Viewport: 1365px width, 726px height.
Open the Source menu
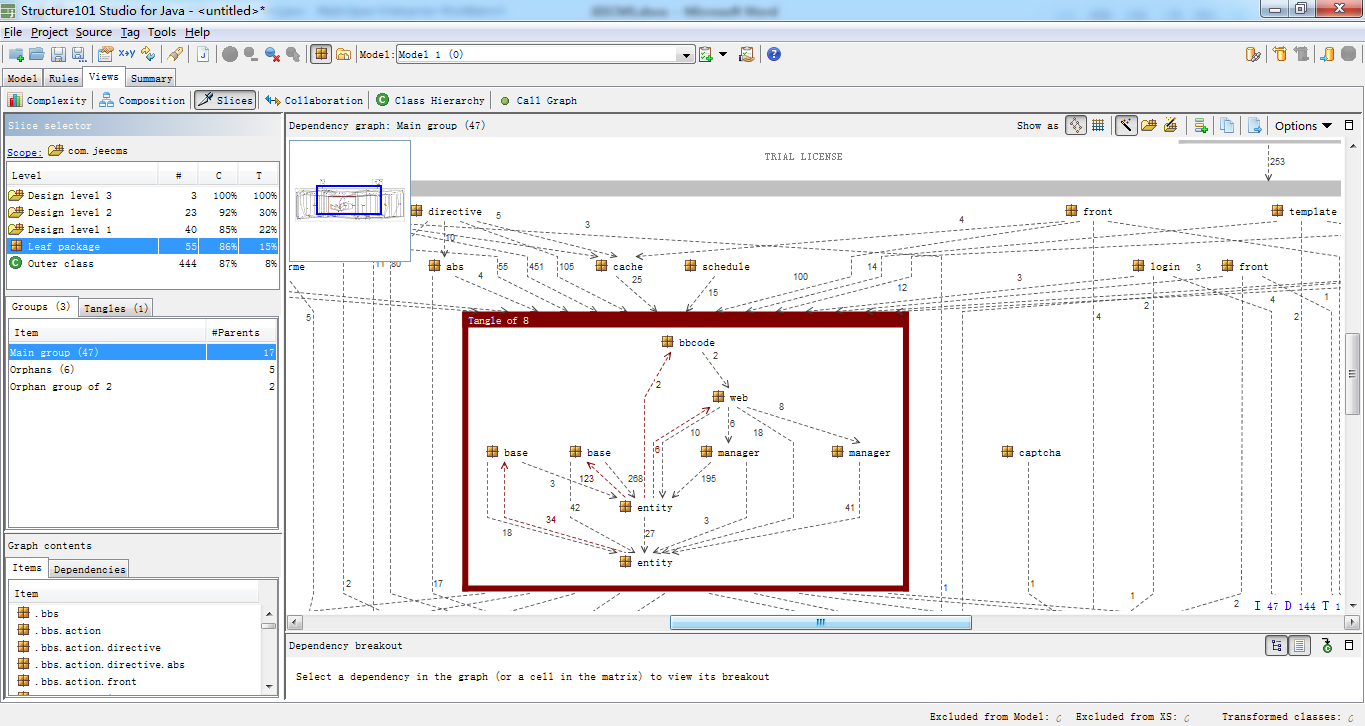point(94,32)
